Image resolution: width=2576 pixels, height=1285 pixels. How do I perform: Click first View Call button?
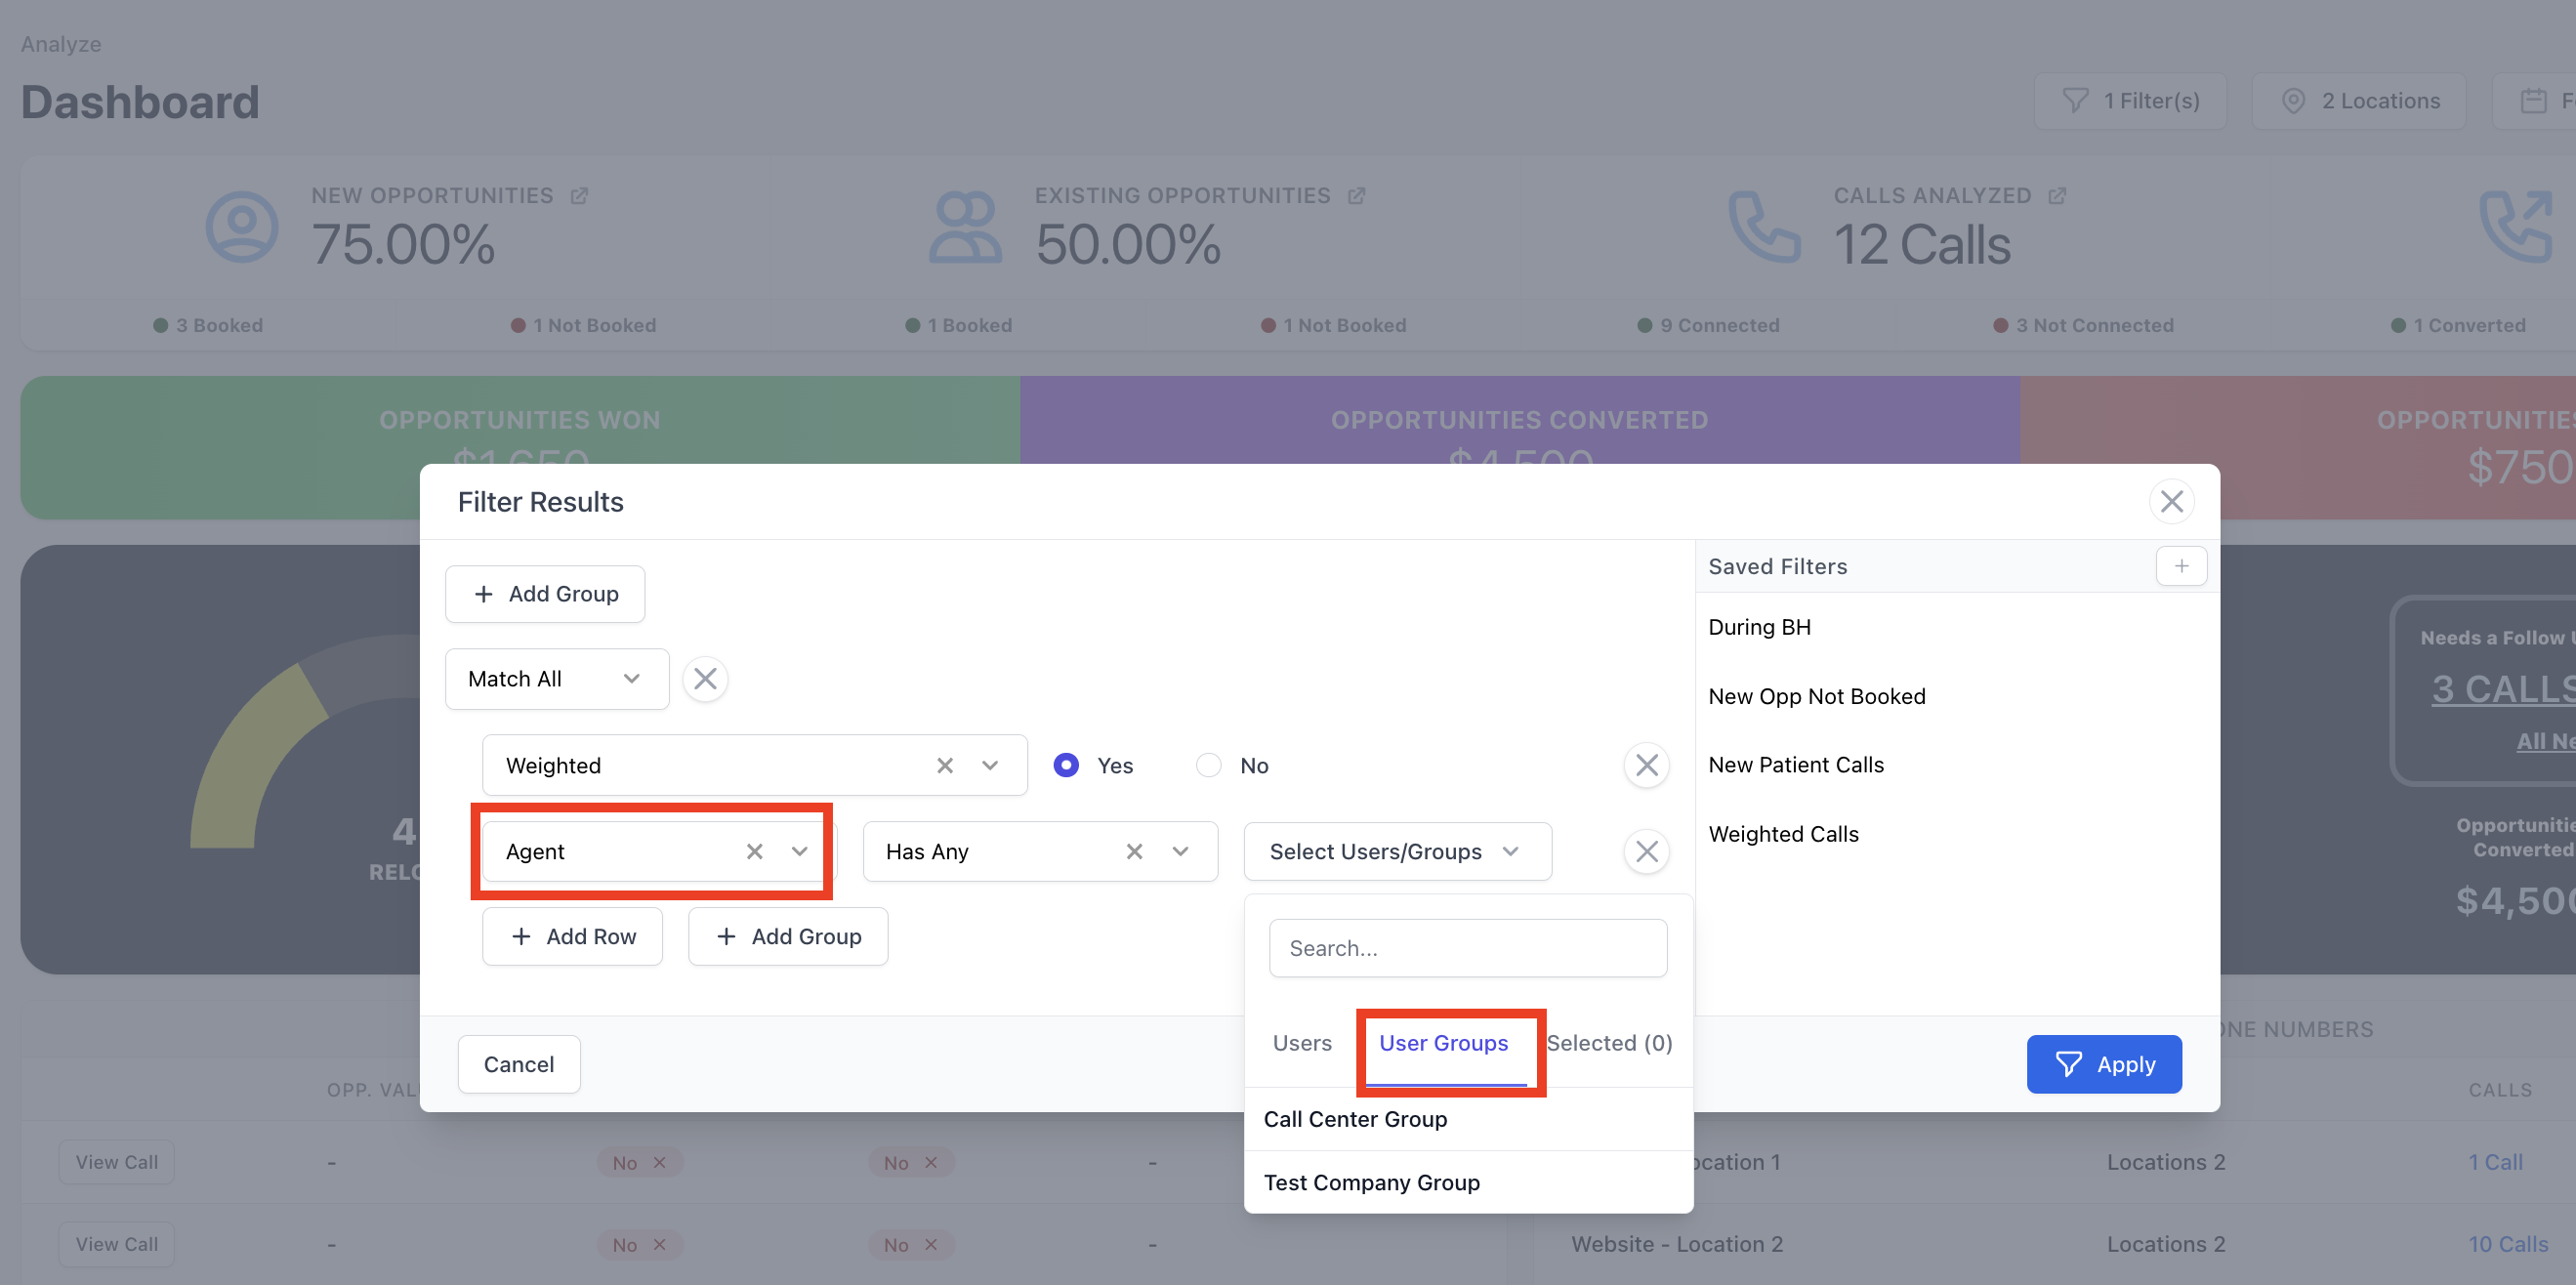(x=117, y=1162)
